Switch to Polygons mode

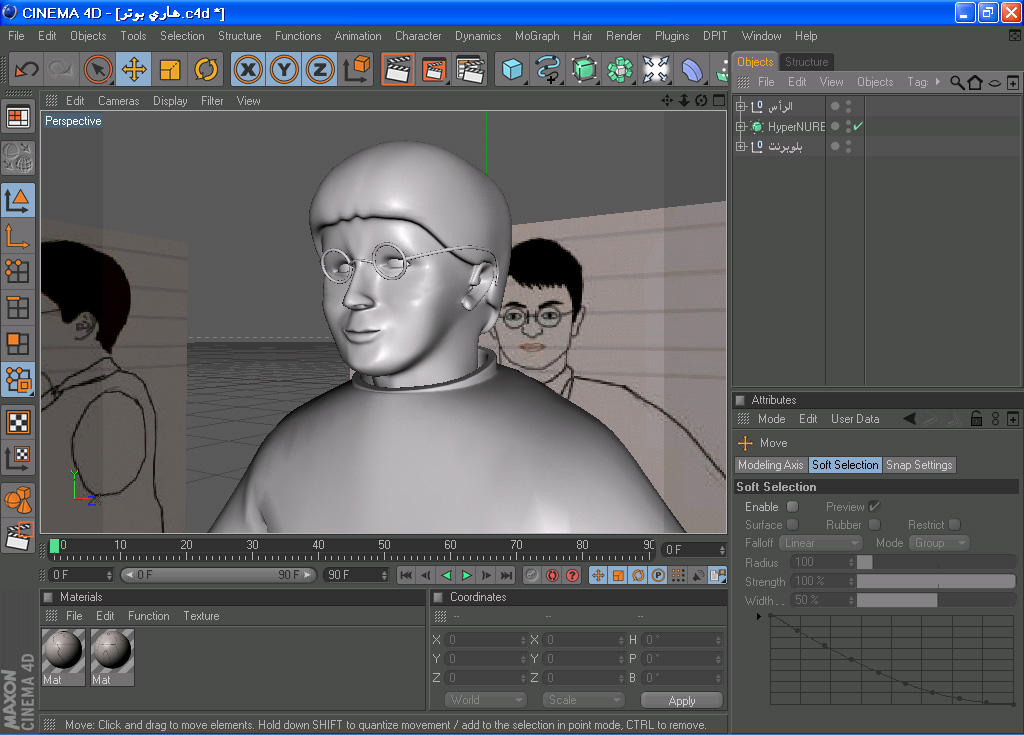[18, 344]
